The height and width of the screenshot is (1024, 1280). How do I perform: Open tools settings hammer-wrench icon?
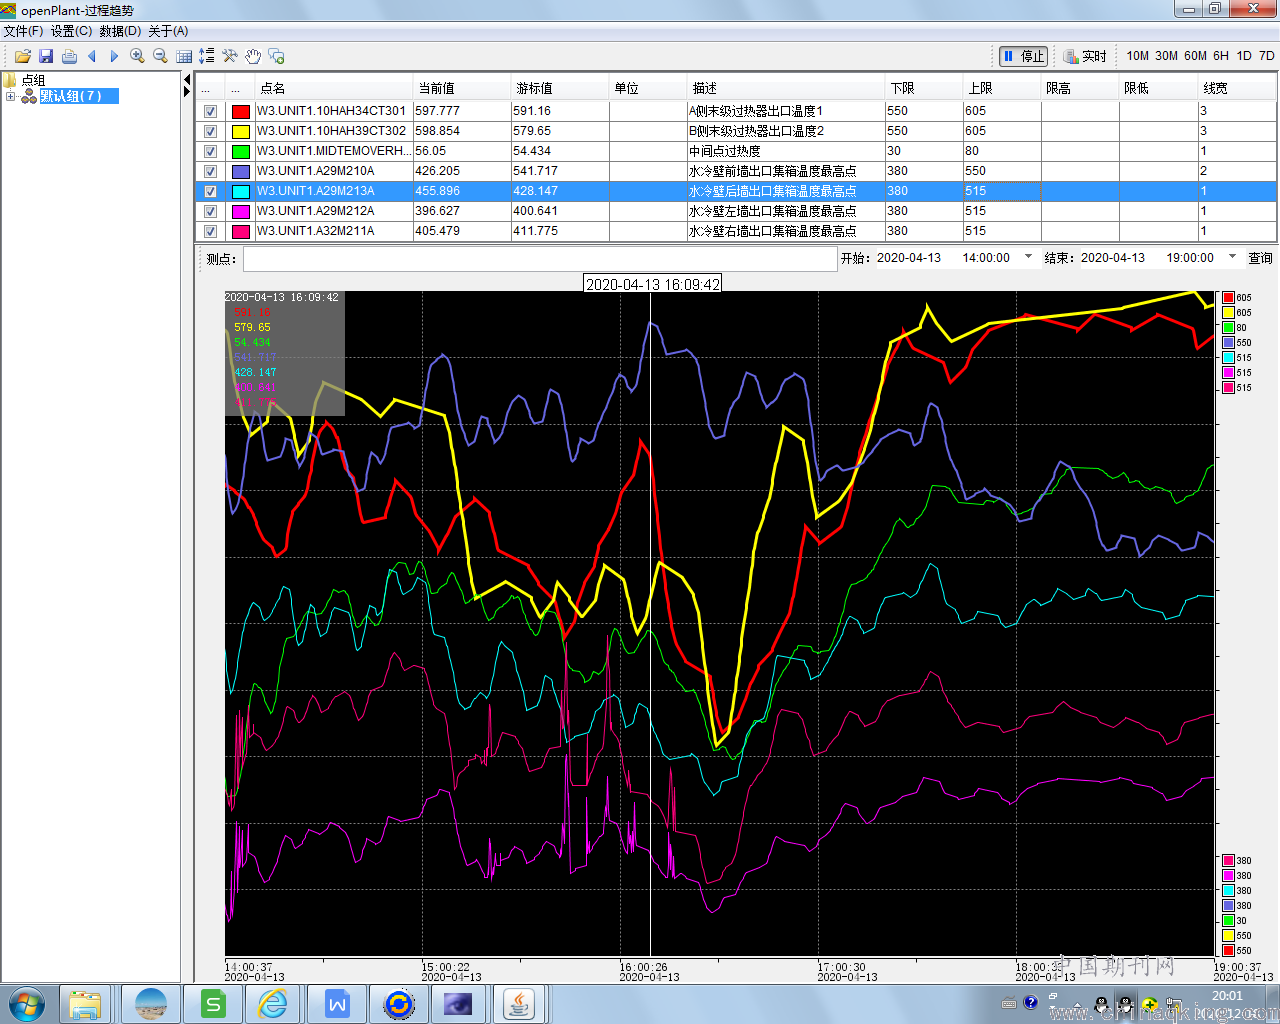[x=230, y=56]
